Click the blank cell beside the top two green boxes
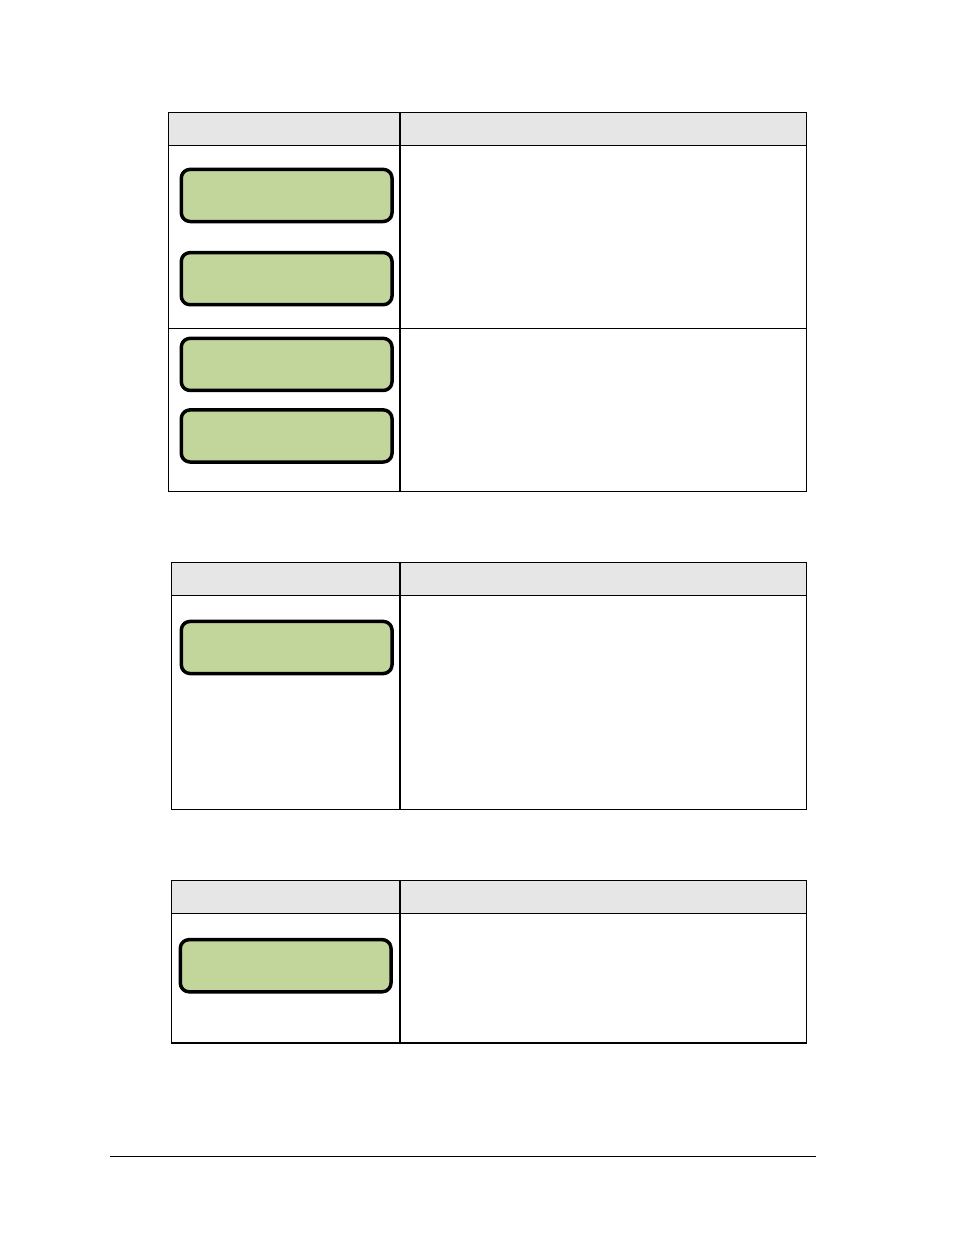 click(x=603, y=237)
